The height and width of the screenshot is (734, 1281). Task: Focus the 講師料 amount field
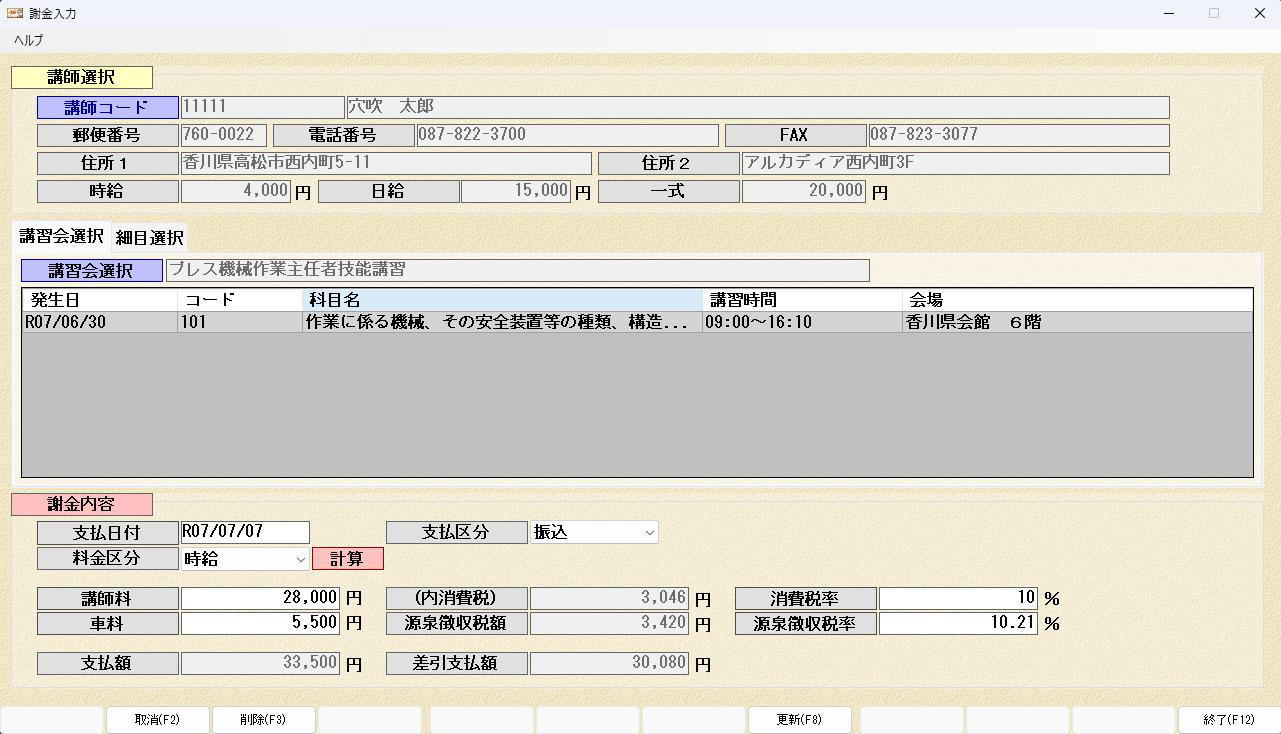pyautogui.click(x=260, y=598)
